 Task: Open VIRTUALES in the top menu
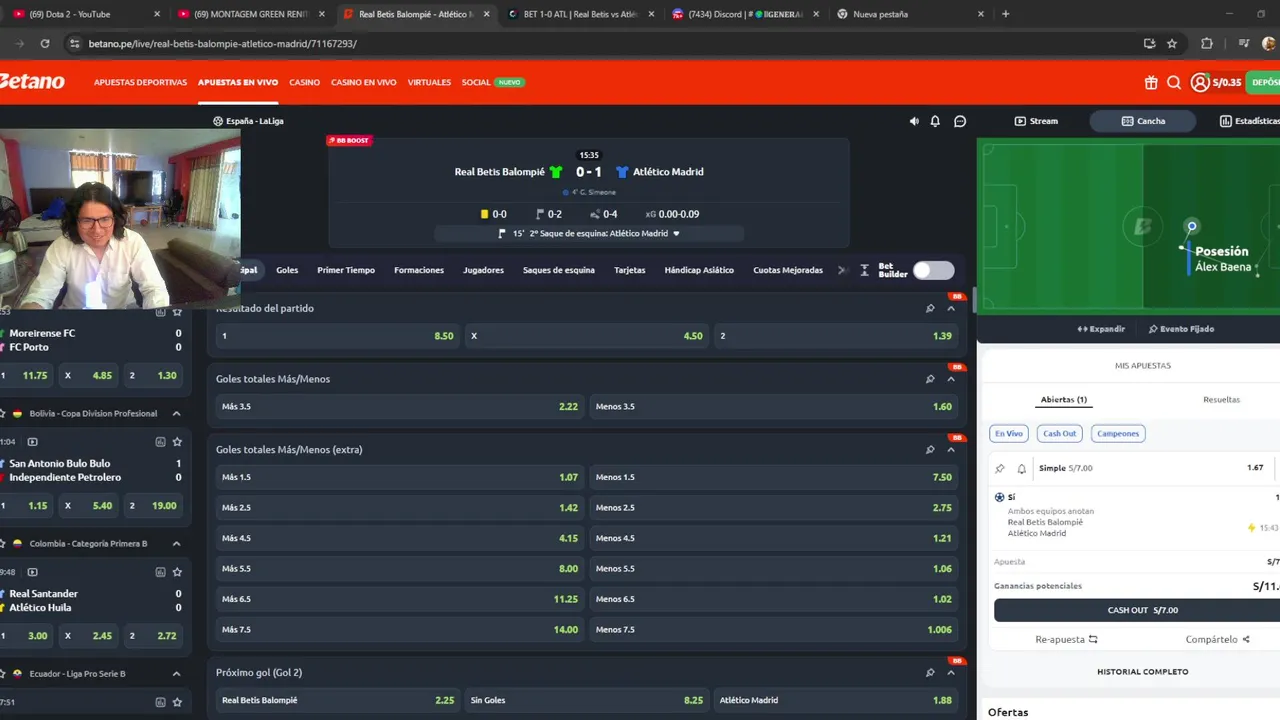click(x=429, y=82)
